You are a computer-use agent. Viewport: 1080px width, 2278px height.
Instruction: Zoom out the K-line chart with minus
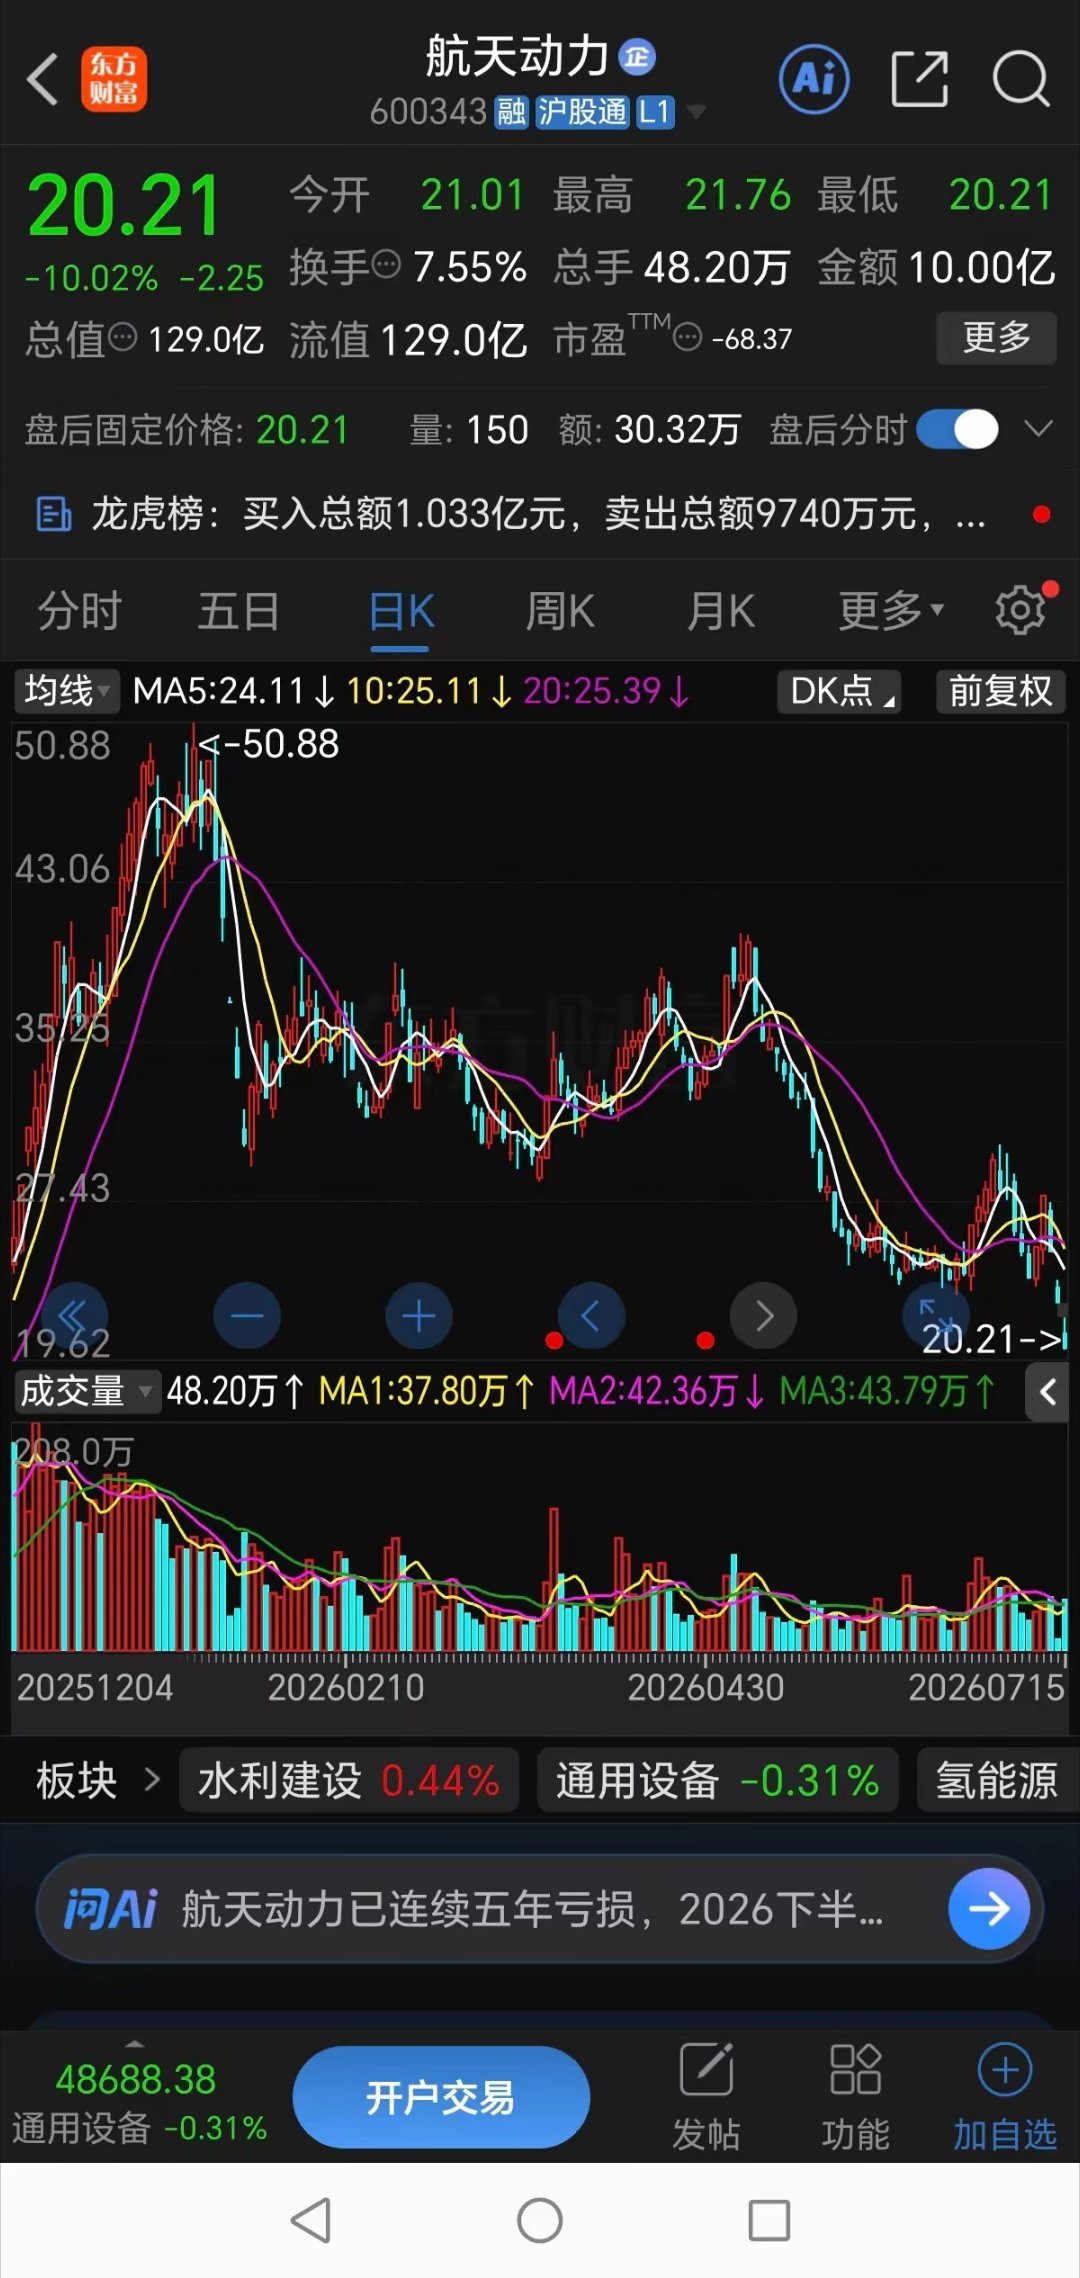[247, 1316]
